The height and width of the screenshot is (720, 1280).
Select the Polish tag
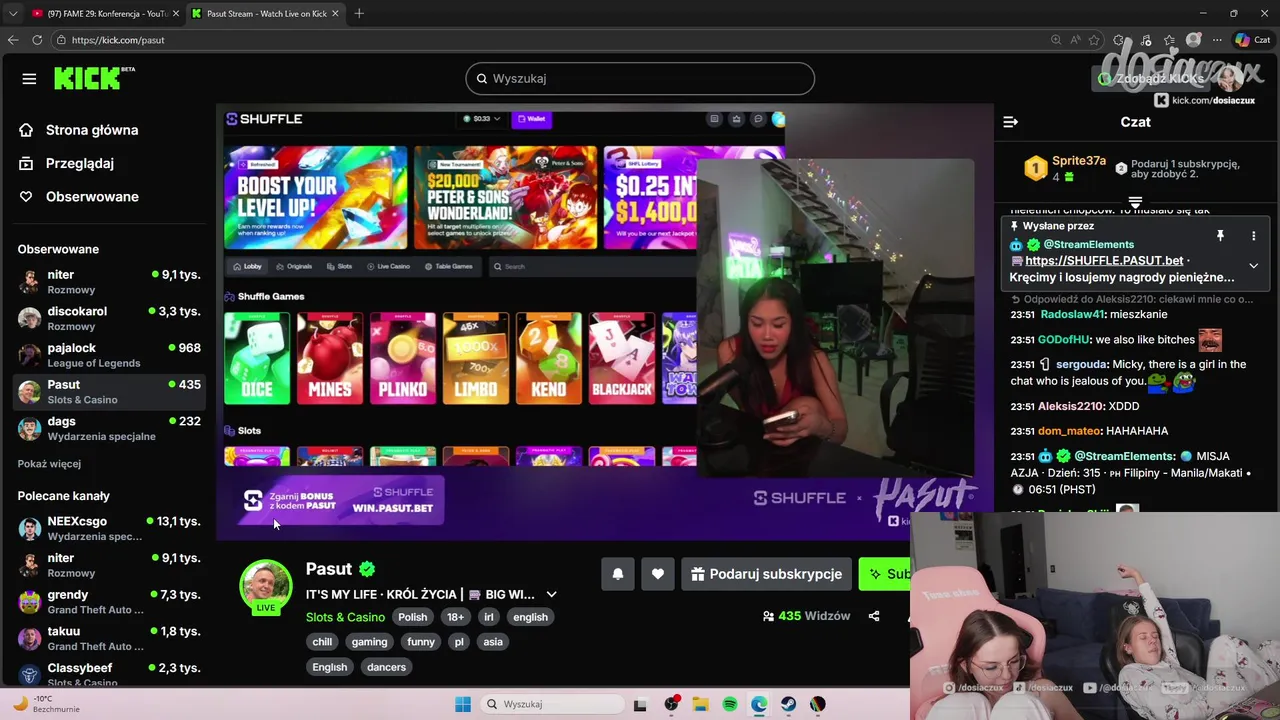pos(412,617)
